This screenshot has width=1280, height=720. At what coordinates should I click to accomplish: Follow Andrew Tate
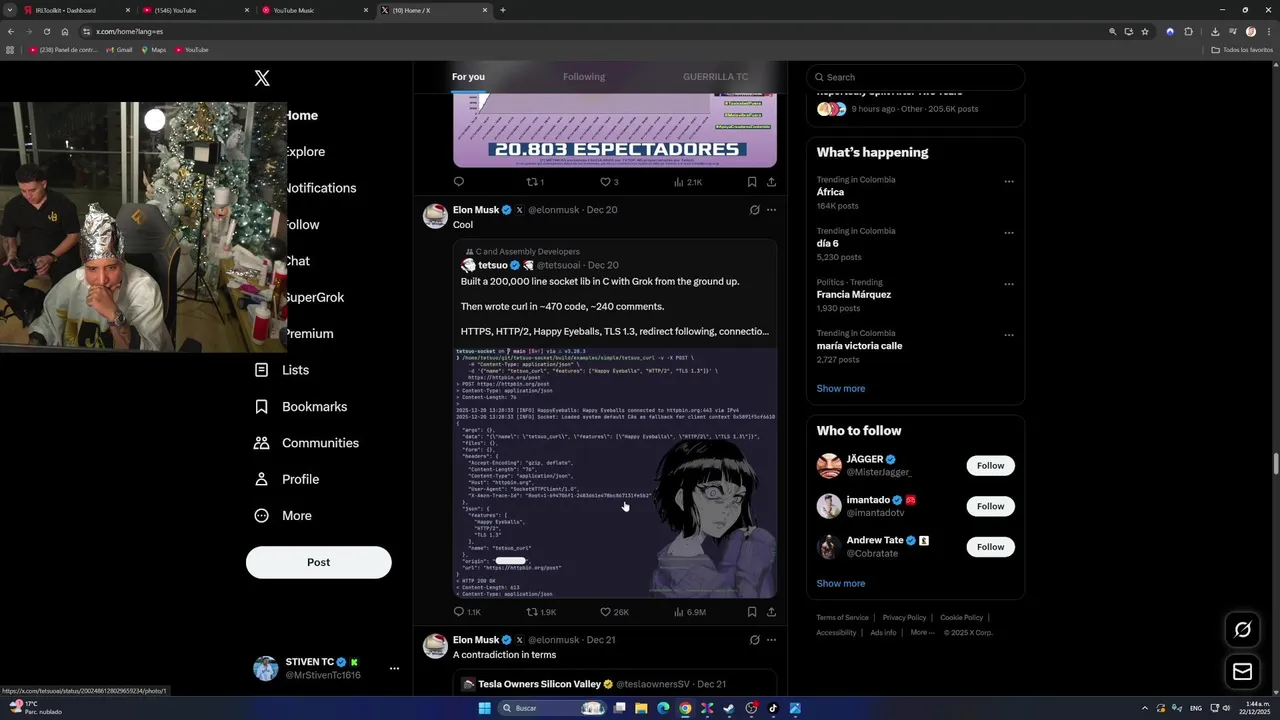point(990,547)
